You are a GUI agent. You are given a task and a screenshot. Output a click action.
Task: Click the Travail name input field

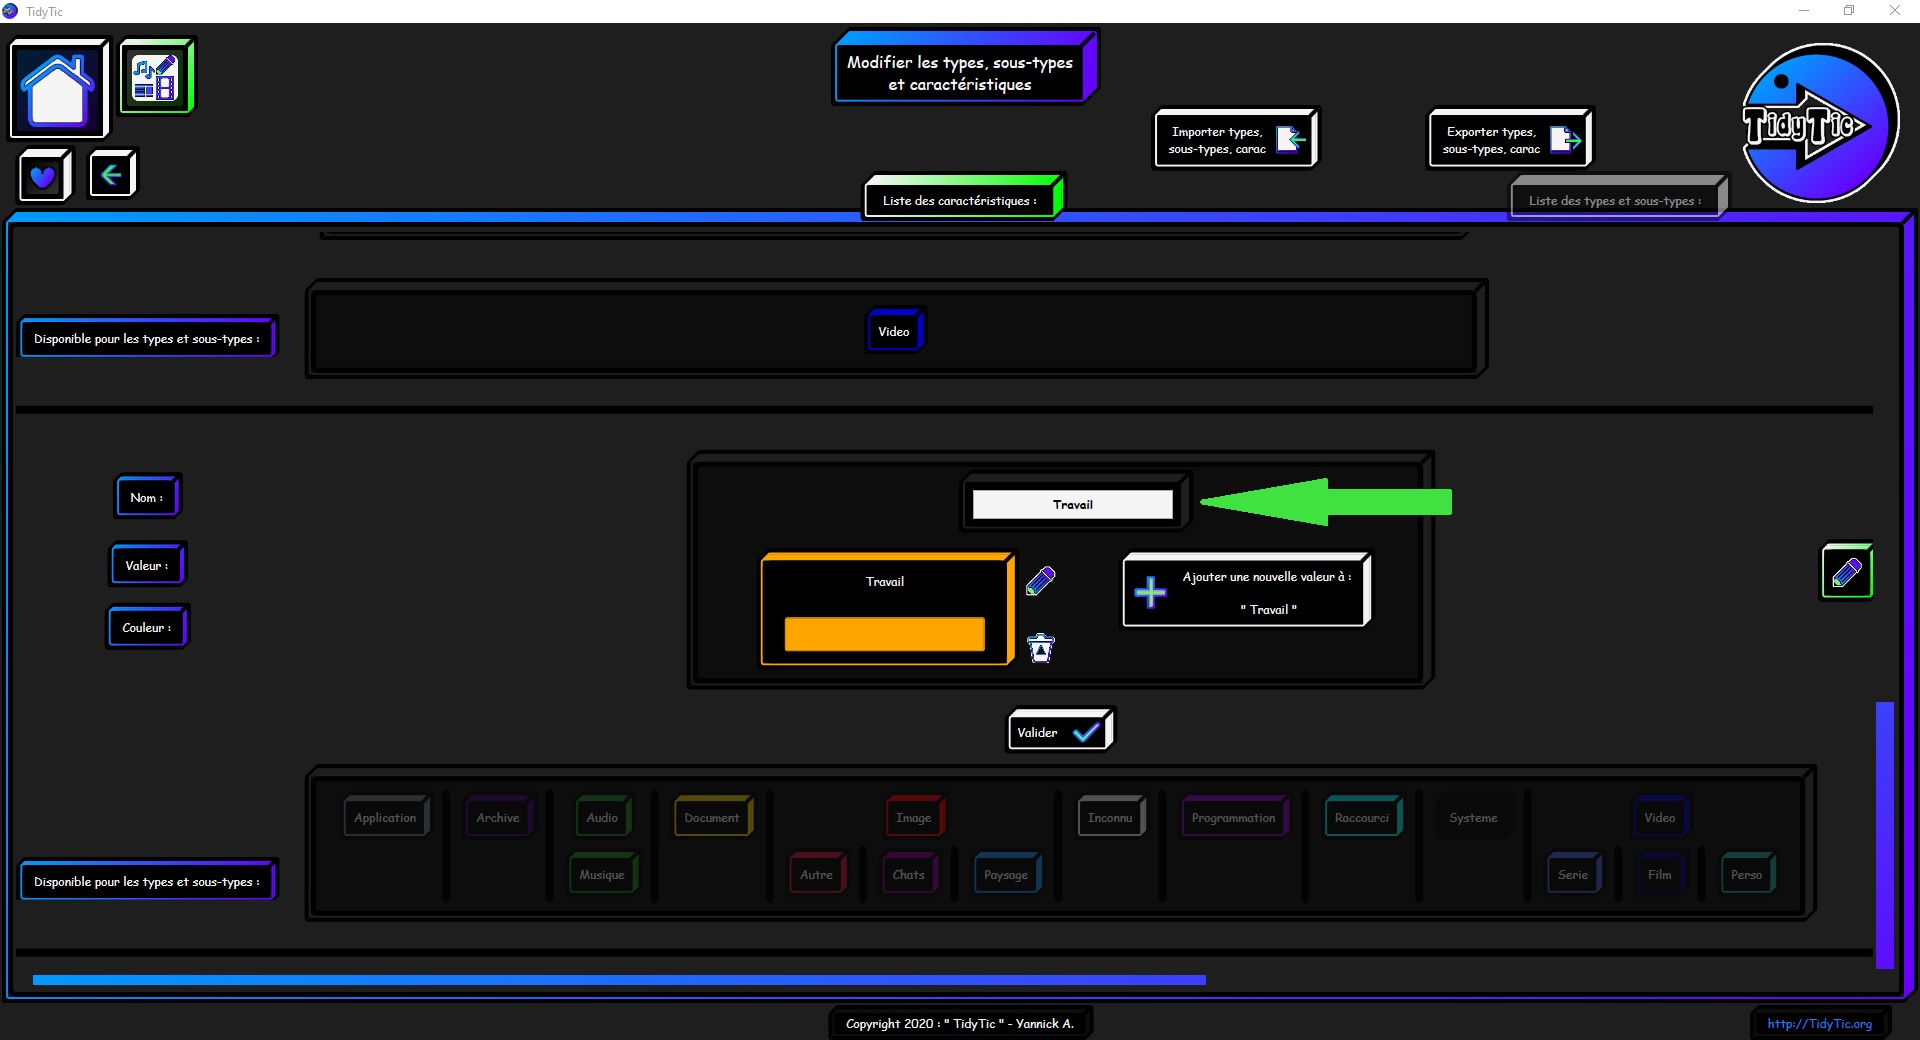click(1072, 505)
